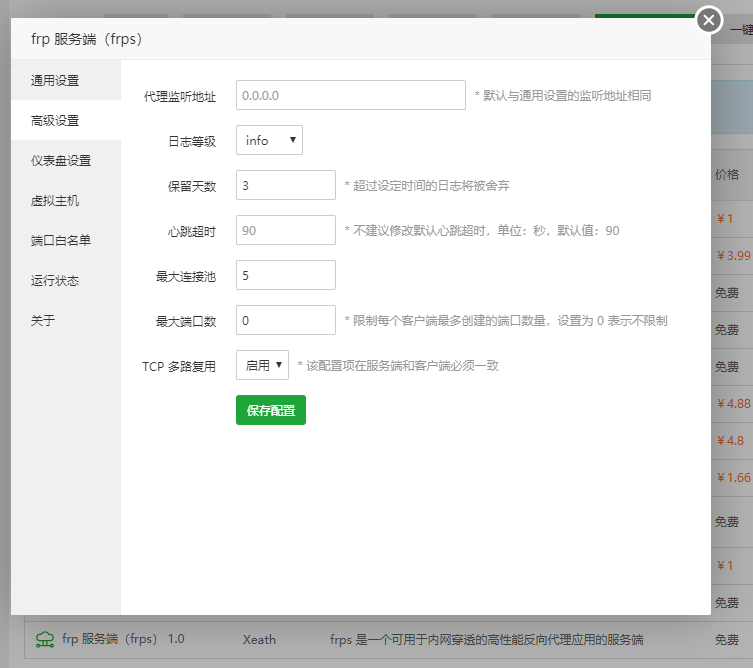Select the 高级设置 tab
Image resolution: width=753 pixels, height=668 pixels.
coord(66,120)
